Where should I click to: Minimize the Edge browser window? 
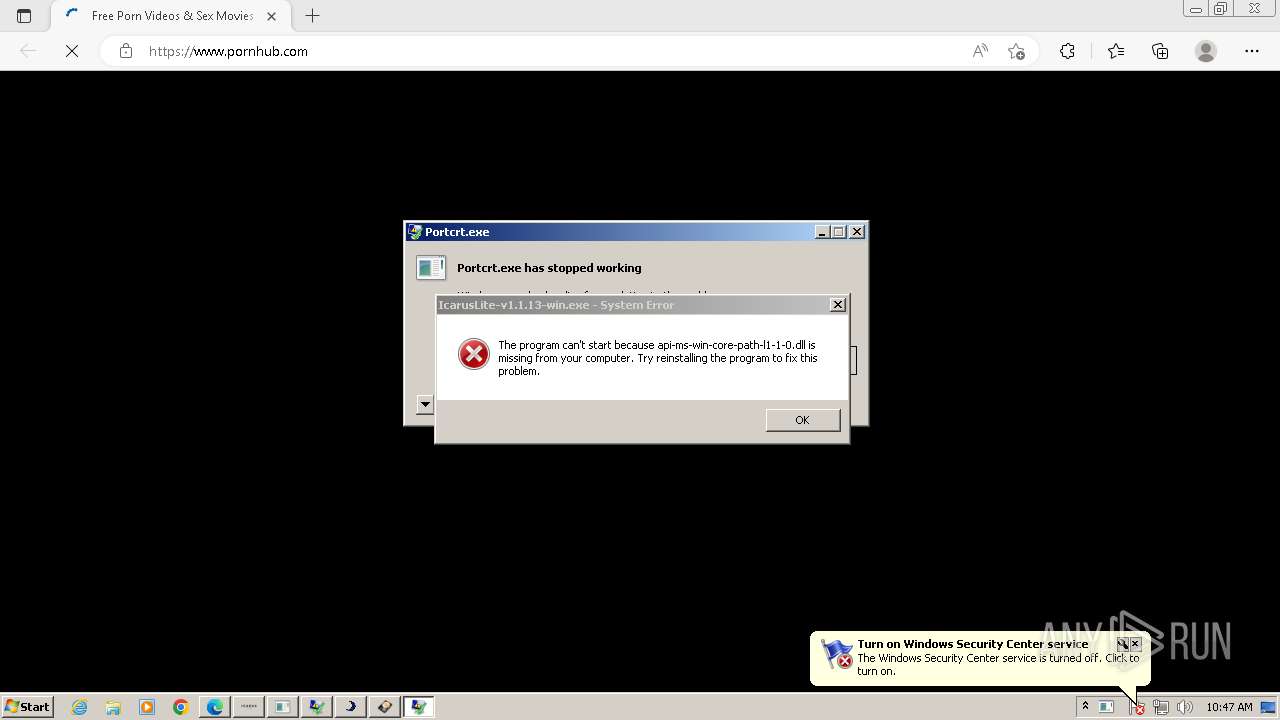1195,9
